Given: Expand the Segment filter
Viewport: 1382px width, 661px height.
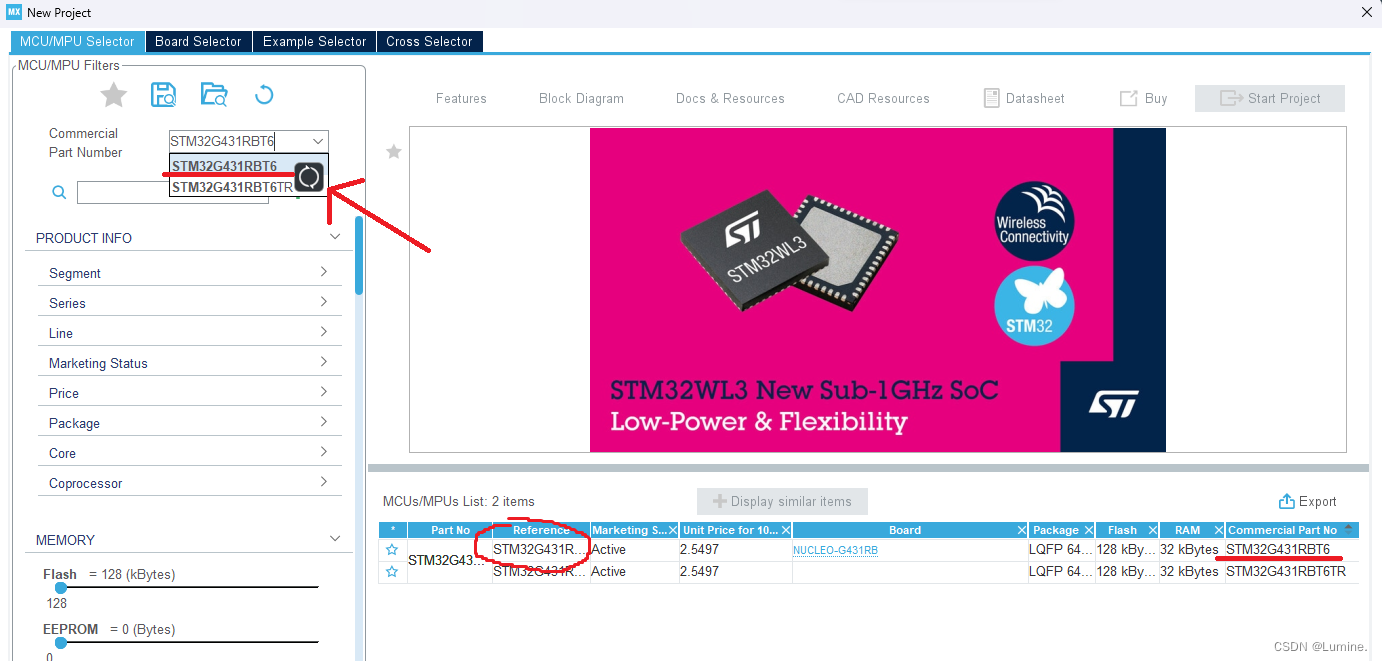Looking at the screenshot, I should pyautogui.click(x=324, y=272).
